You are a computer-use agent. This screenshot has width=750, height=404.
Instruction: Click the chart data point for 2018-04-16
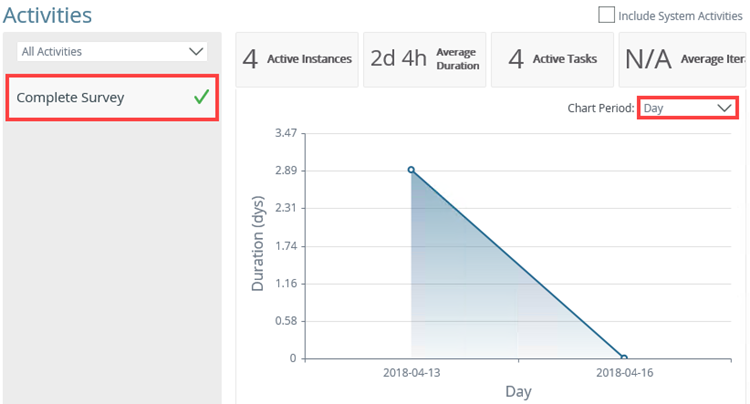[623, 358]
